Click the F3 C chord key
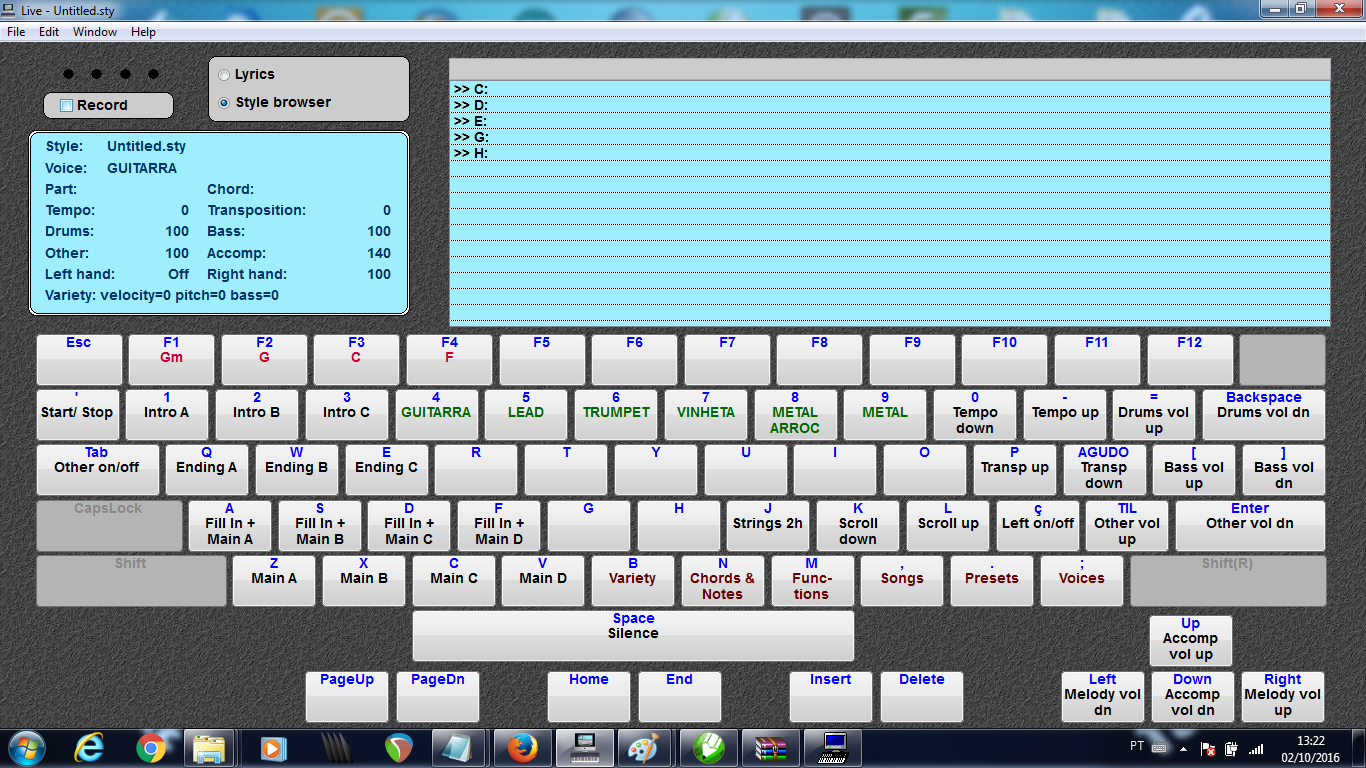 click(356, 360)
